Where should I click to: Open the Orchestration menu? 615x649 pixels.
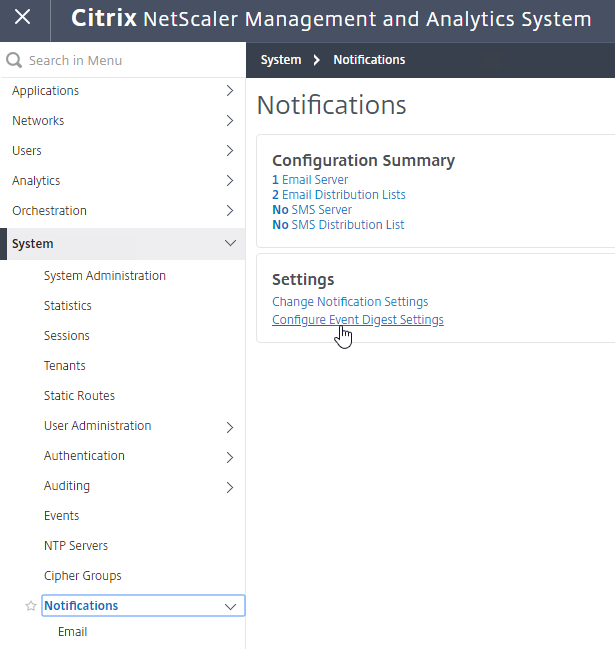pos(49,211)
